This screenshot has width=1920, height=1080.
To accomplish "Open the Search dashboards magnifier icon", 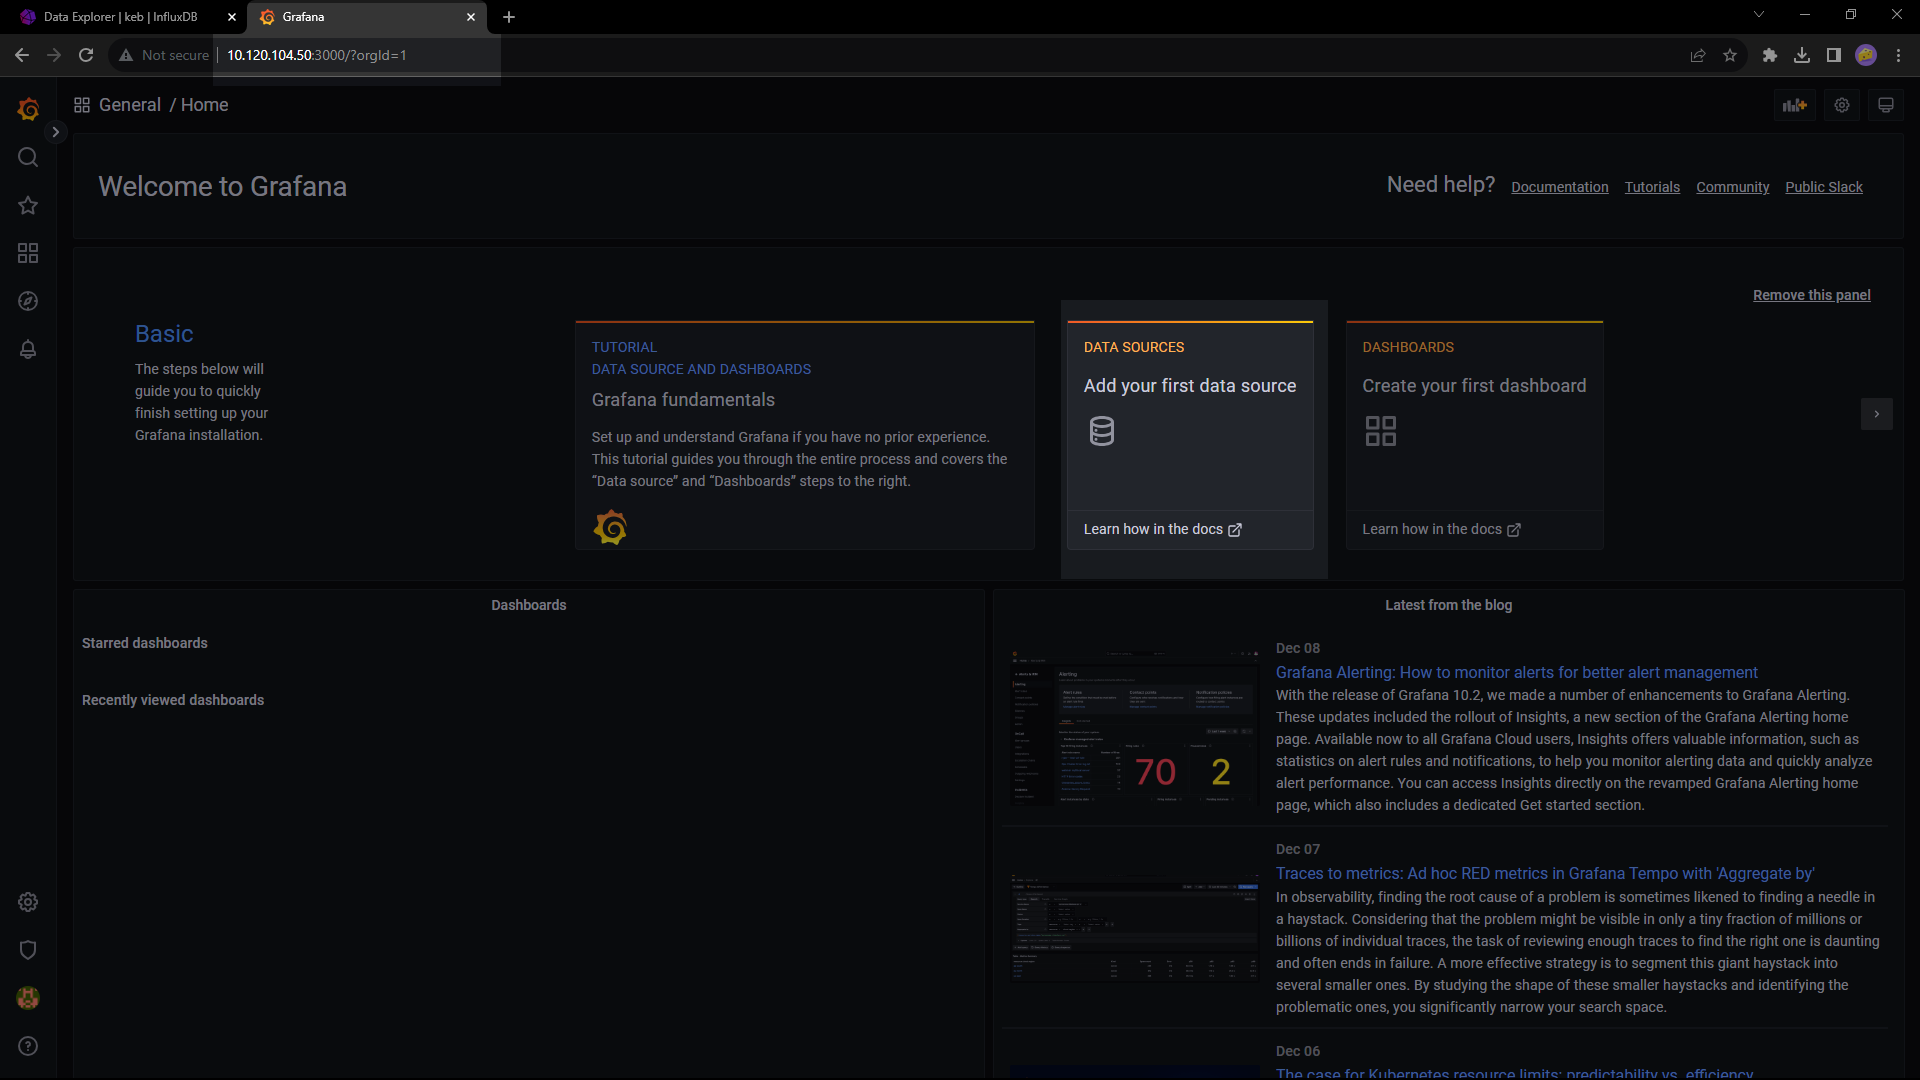I will pyautogui.click(x=28, y=157).
